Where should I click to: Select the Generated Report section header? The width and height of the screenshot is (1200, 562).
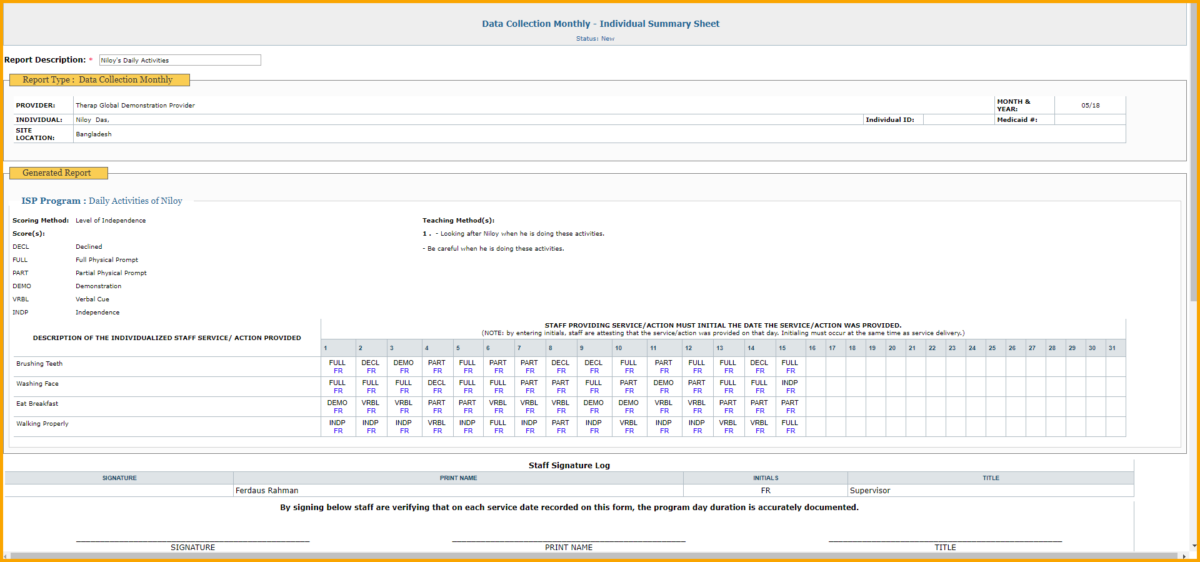click(57, 173)
